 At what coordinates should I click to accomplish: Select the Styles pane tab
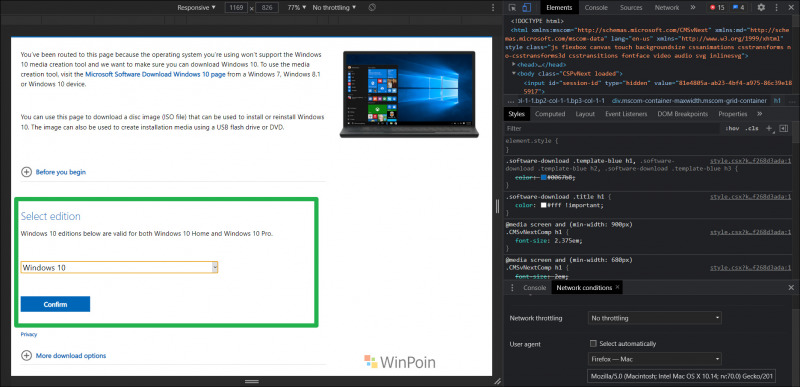coord(516,114)
